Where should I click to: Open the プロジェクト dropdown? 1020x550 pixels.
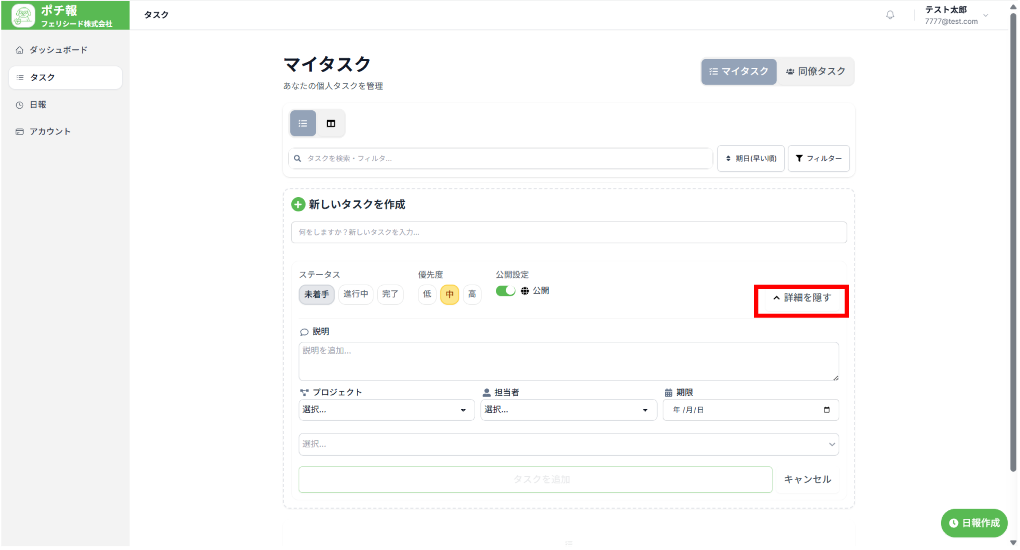coord(386,410)
